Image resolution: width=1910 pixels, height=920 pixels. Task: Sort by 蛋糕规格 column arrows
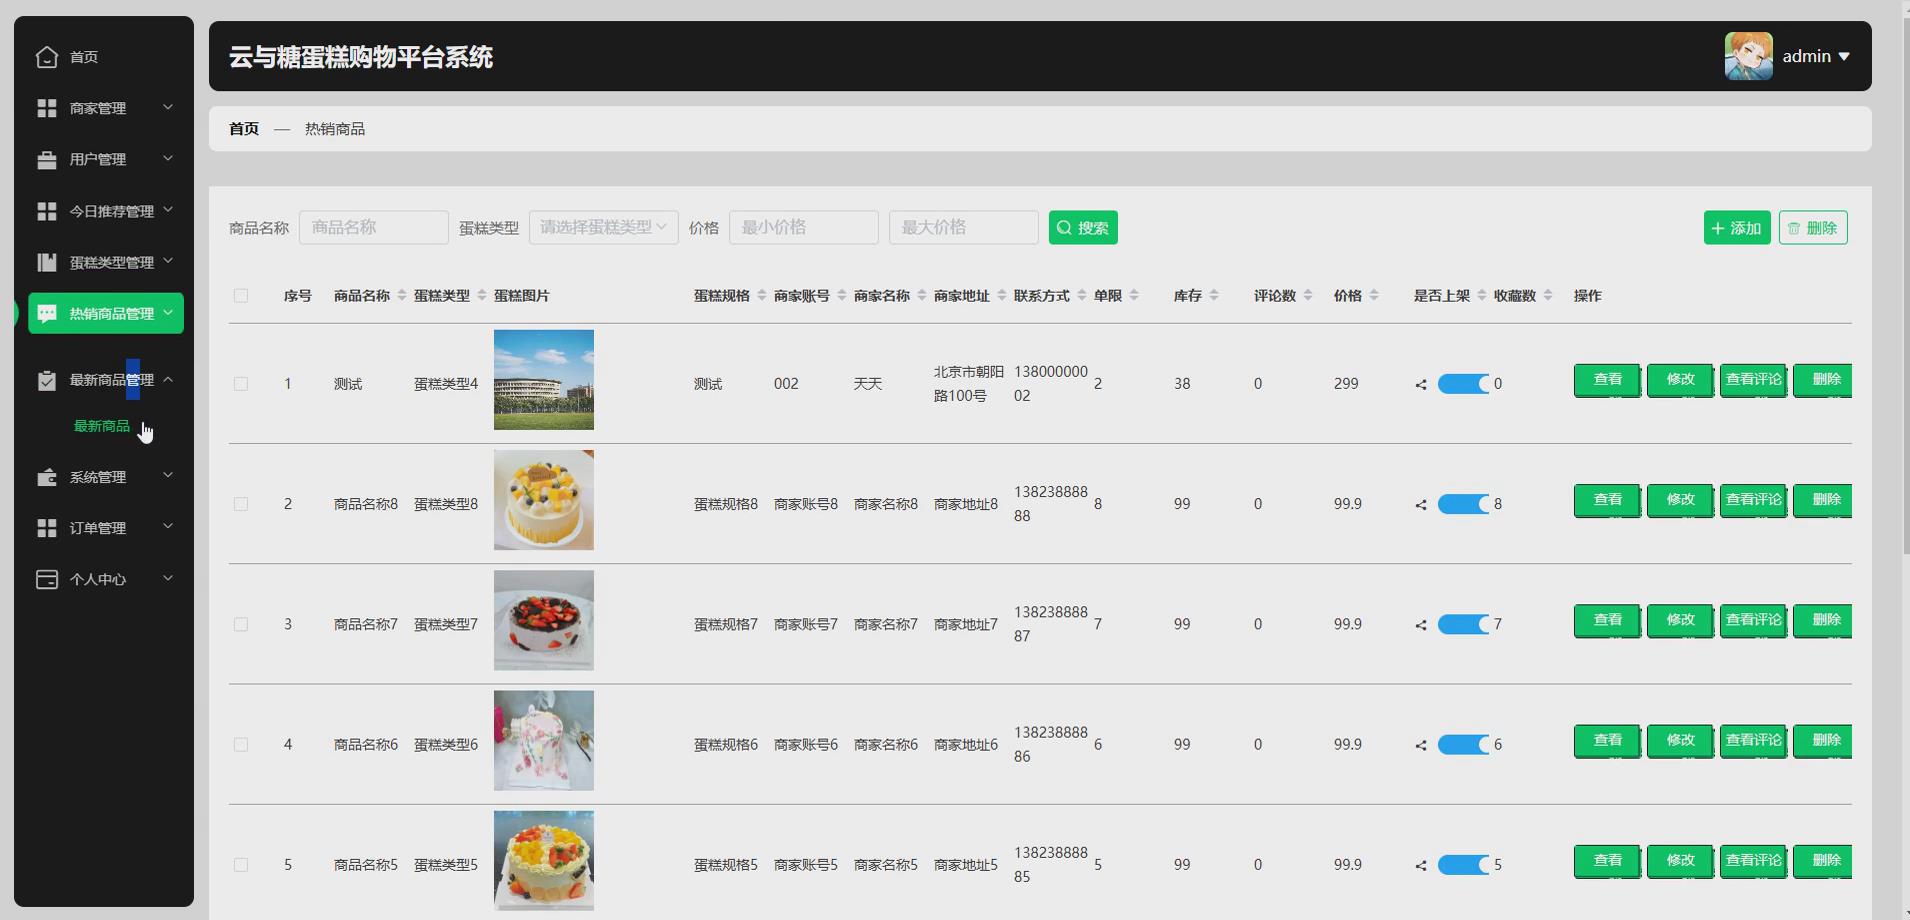pyautogui.click(x=762, y=295)
